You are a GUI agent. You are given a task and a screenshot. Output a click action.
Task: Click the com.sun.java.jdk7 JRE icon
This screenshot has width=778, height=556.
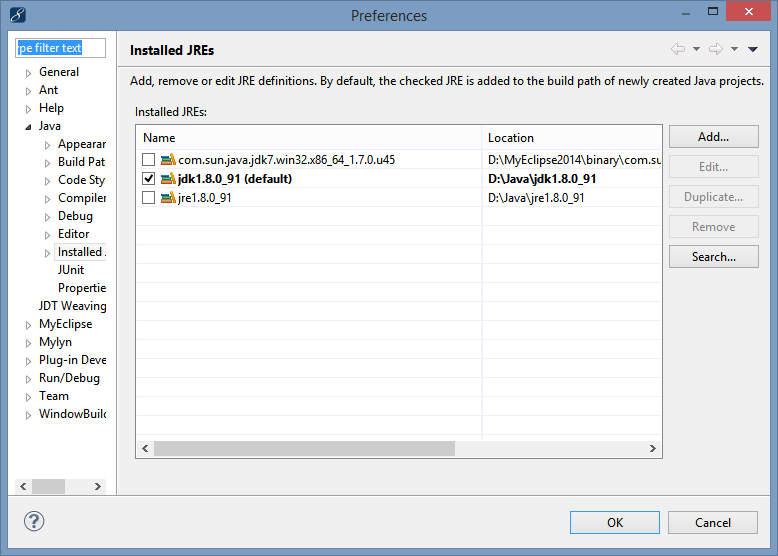click(x=168, y=159)
